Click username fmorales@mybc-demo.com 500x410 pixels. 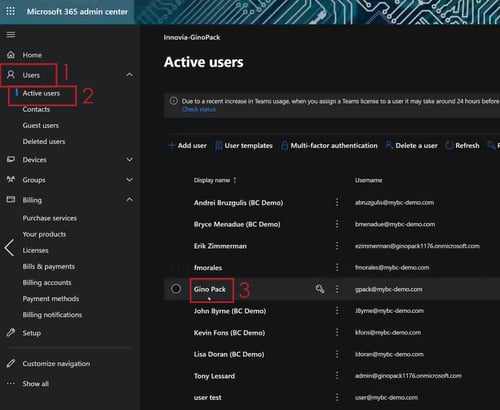[x=392, y=267]
